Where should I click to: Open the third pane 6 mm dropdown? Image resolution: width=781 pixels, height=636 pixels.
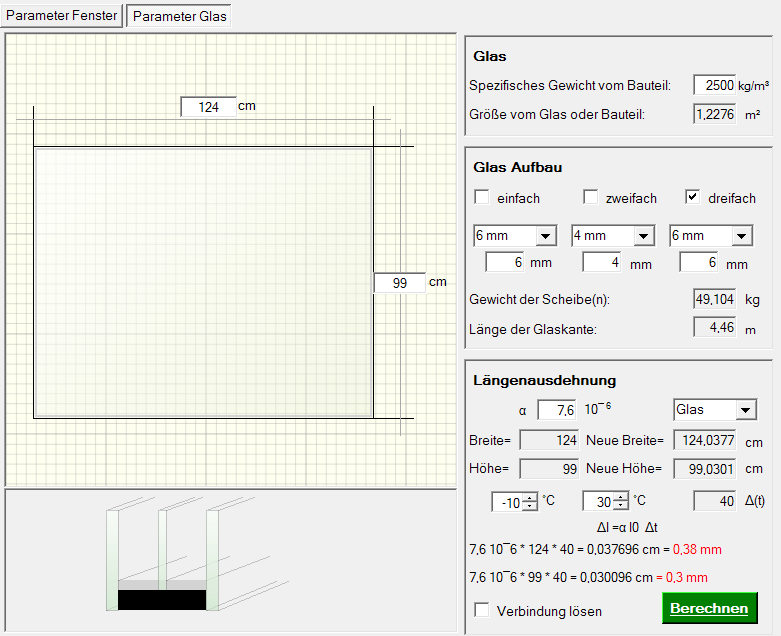(742, 236)
